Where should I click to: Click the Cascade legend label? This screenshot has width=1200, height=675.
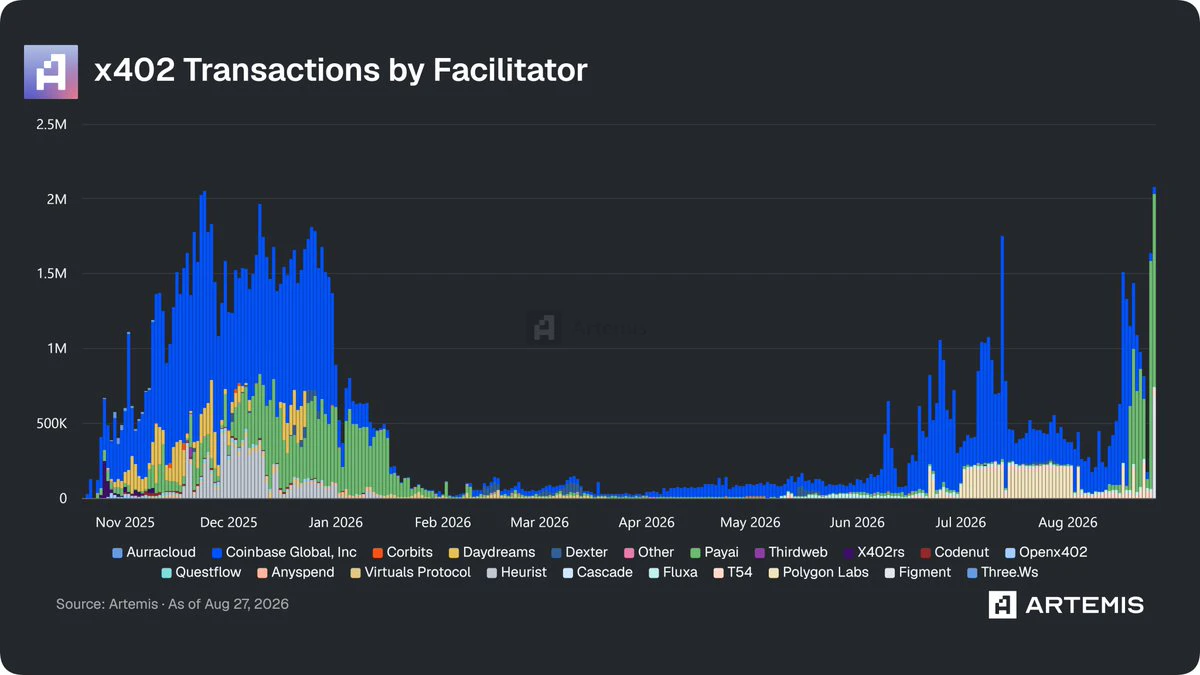(597, 573)
